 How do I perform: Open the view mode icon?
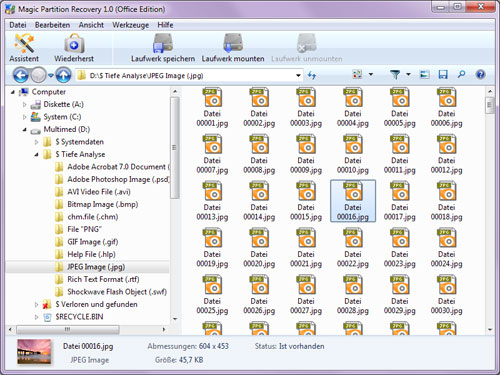[357, 74]
